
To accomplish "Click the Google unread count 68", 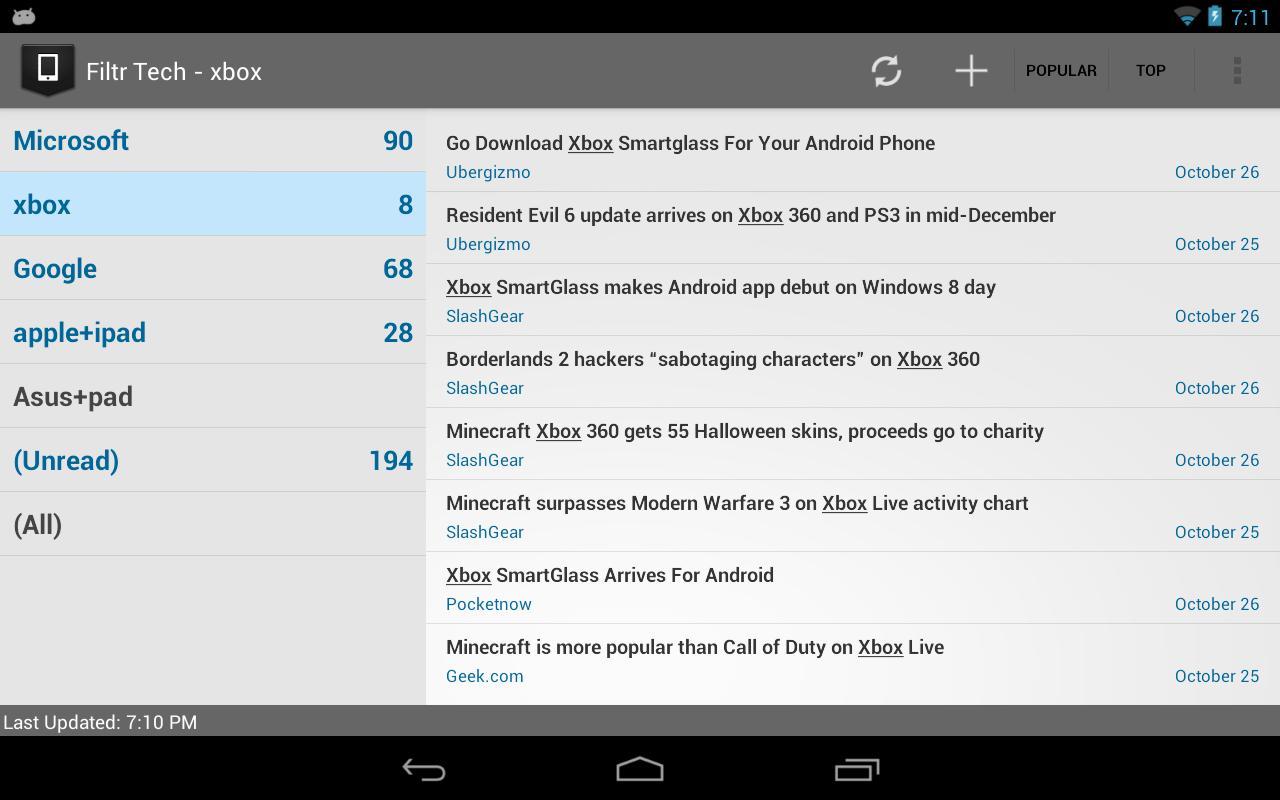I will [x=398, y=268].
